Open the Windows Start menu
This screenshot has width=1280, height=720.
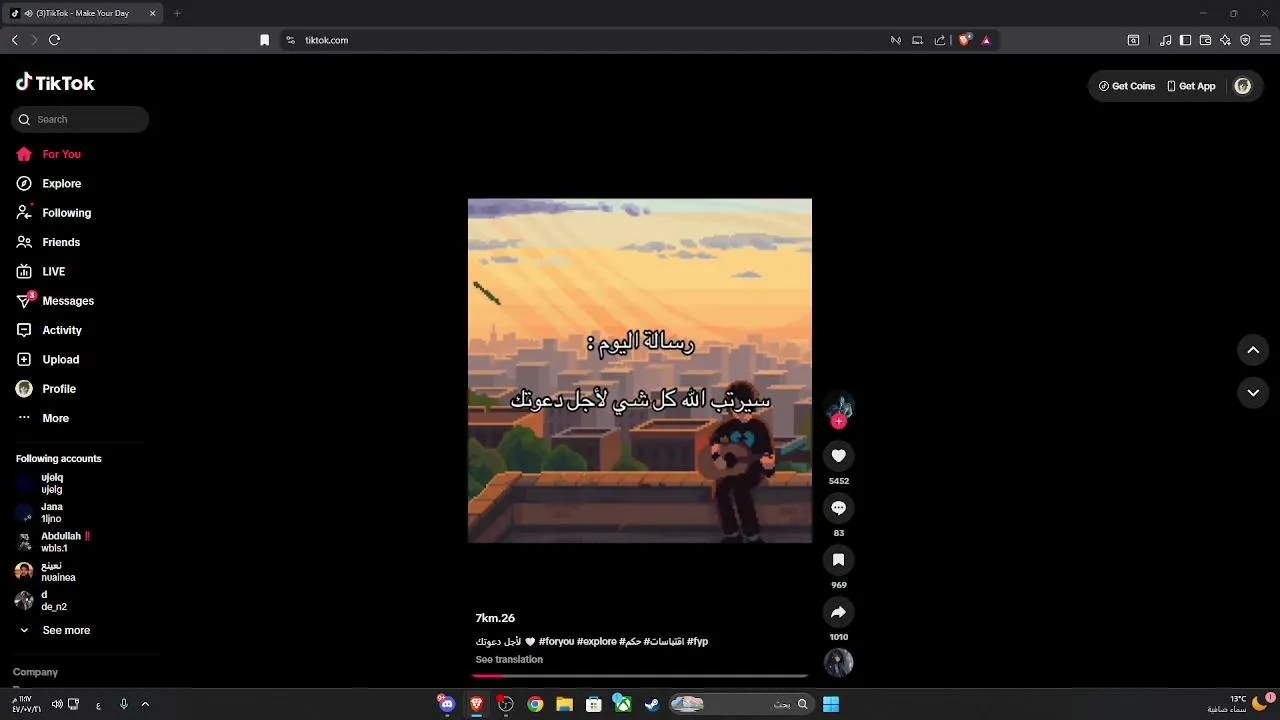pyautogui.click(x=831, y=704)
